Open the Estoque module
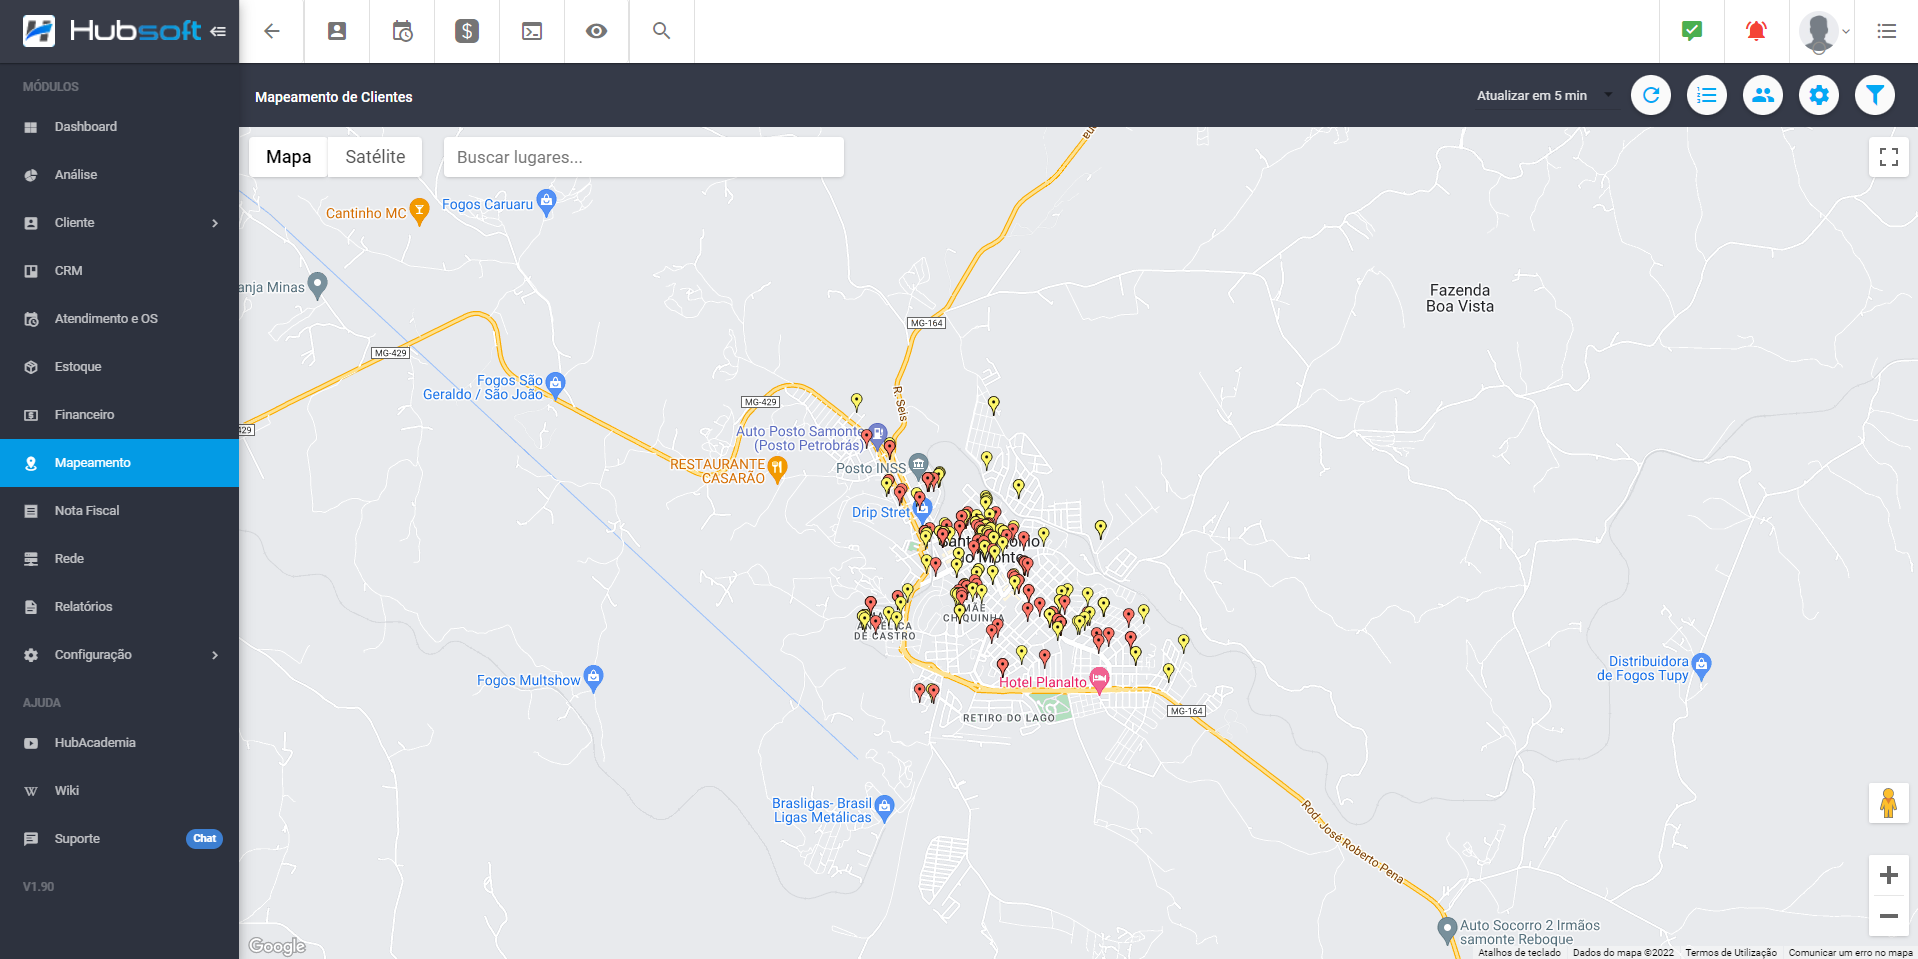1918x959 pixels. pos(120,367)
